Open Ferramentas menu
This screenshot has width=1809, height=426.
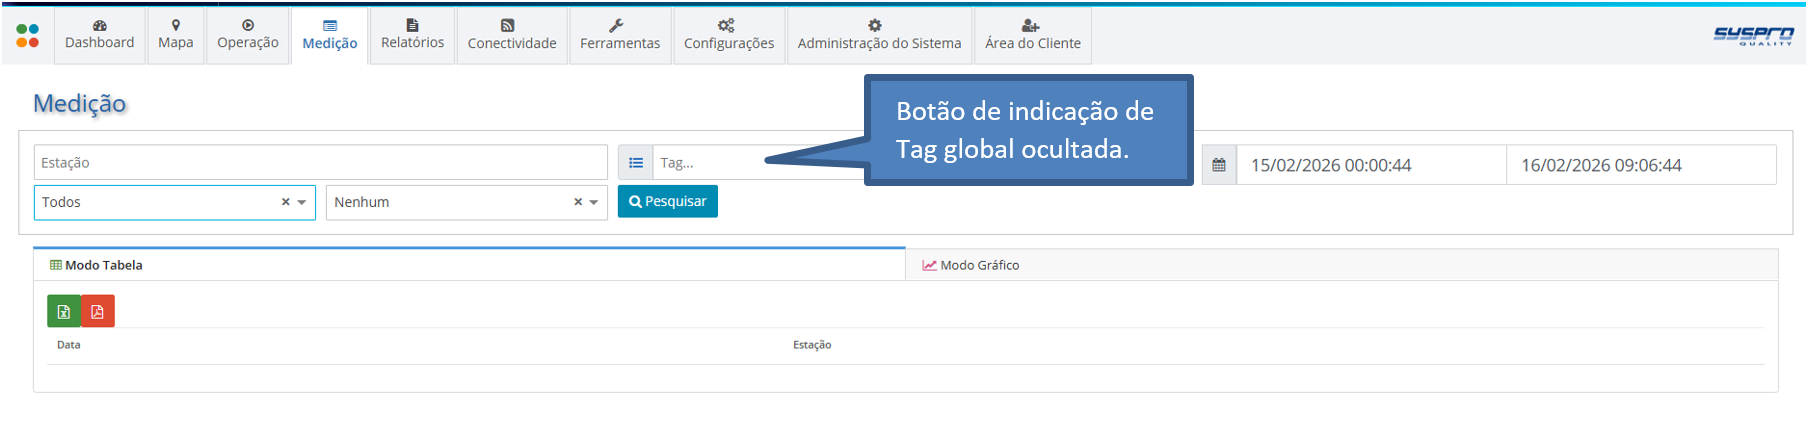pyautogui.click(x=620, y=35)
